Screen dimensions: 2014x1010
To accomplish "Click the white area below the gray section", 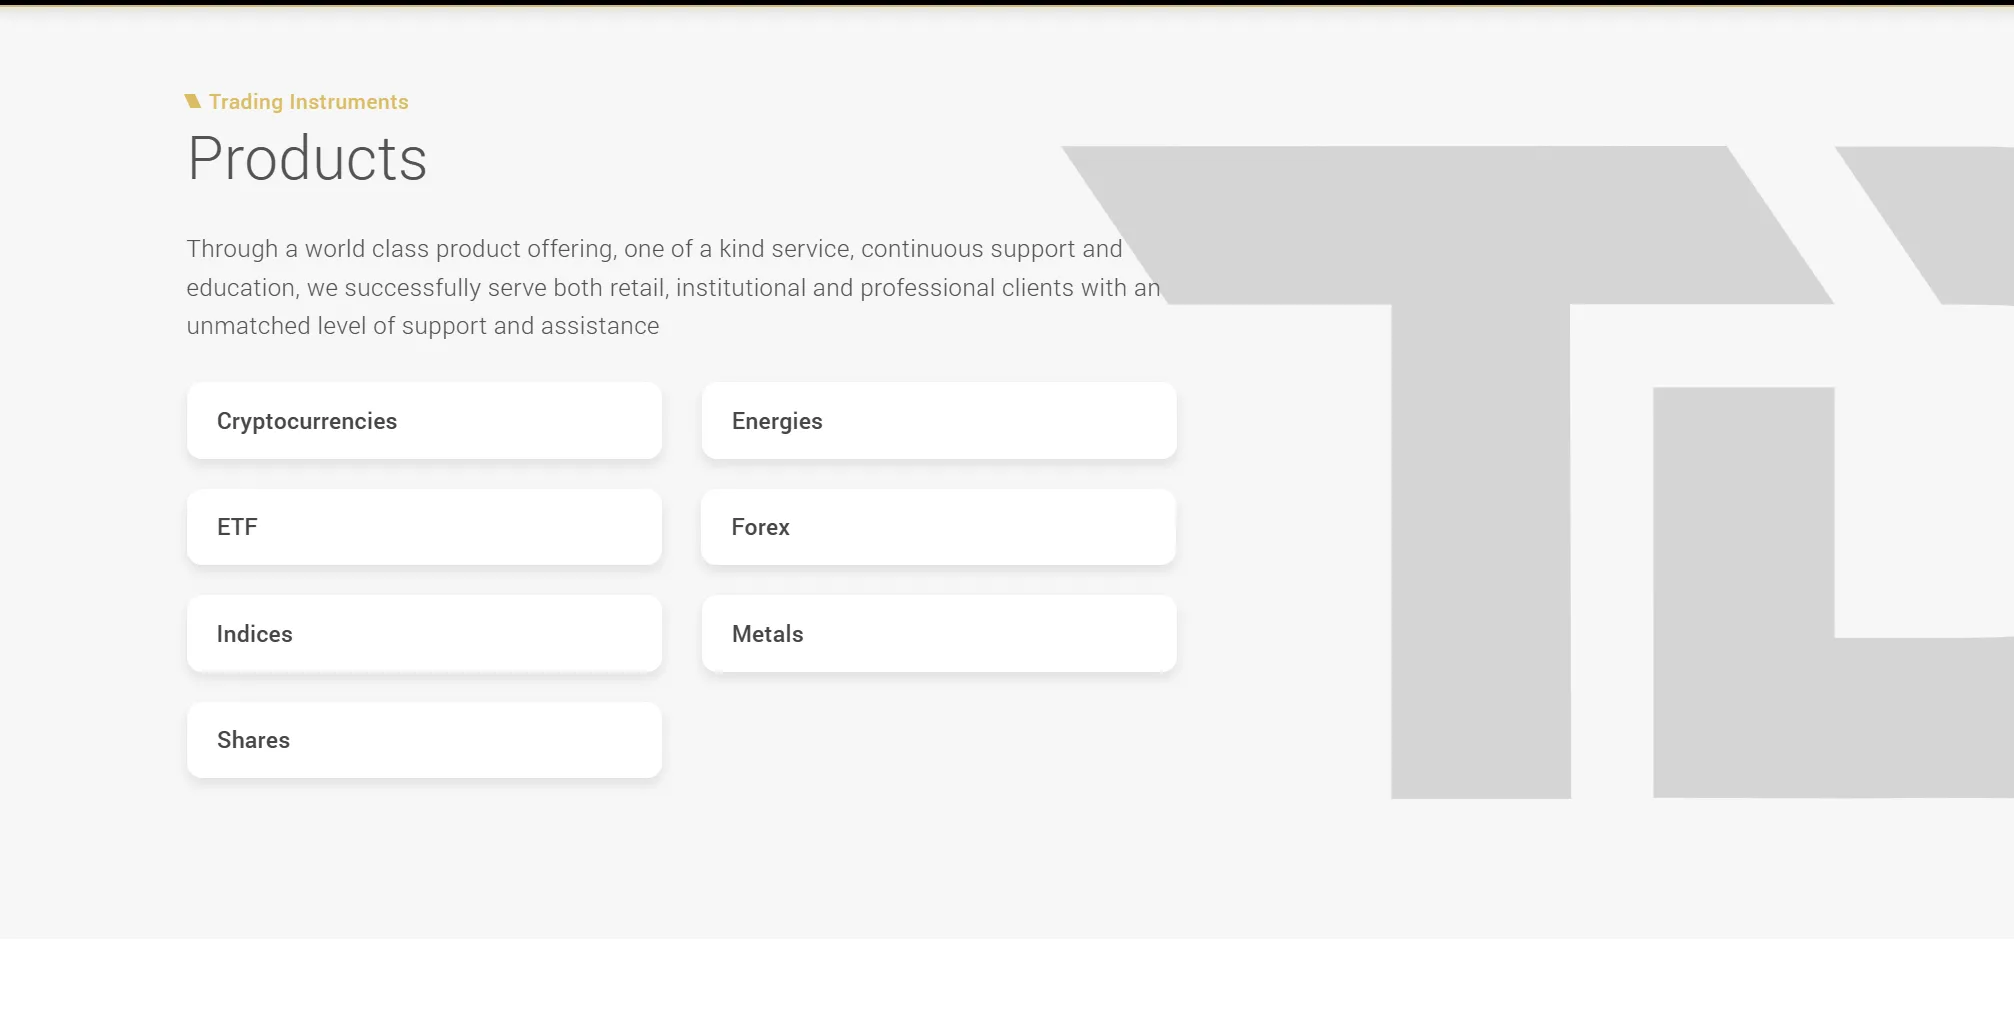I will click(1007, 974).
